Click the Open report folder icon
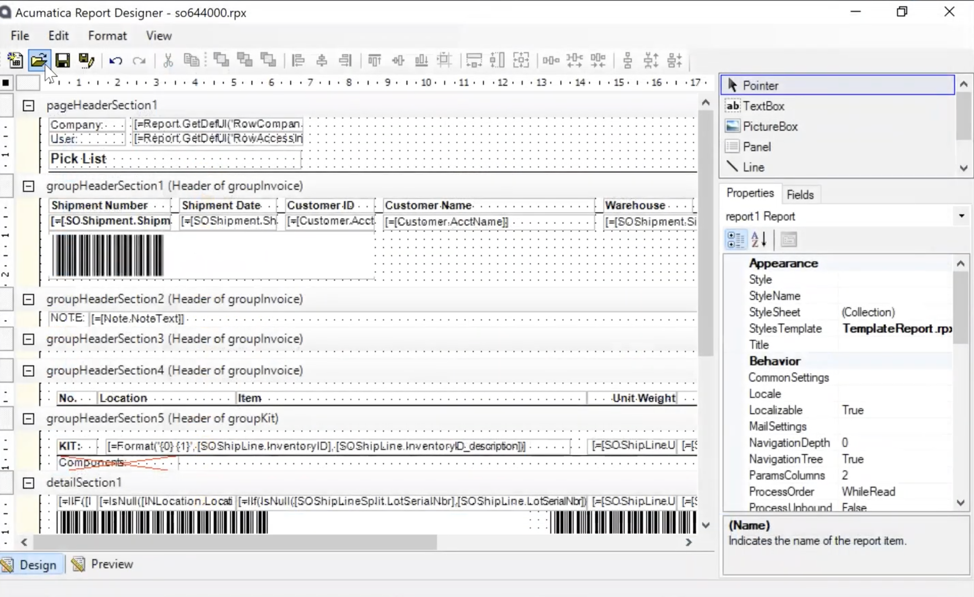Viewport: 974px width, 597px height. (x=39, y=60)
